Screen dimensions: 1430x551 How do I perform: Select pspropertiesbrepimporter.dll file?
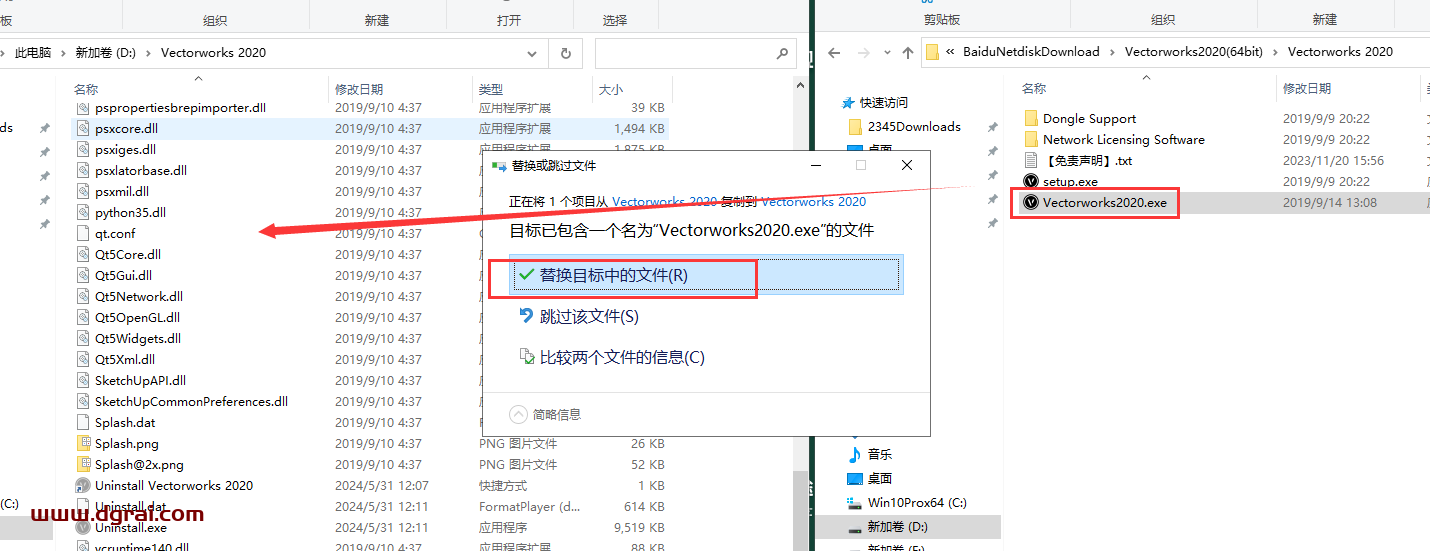[x=180, y=107]
